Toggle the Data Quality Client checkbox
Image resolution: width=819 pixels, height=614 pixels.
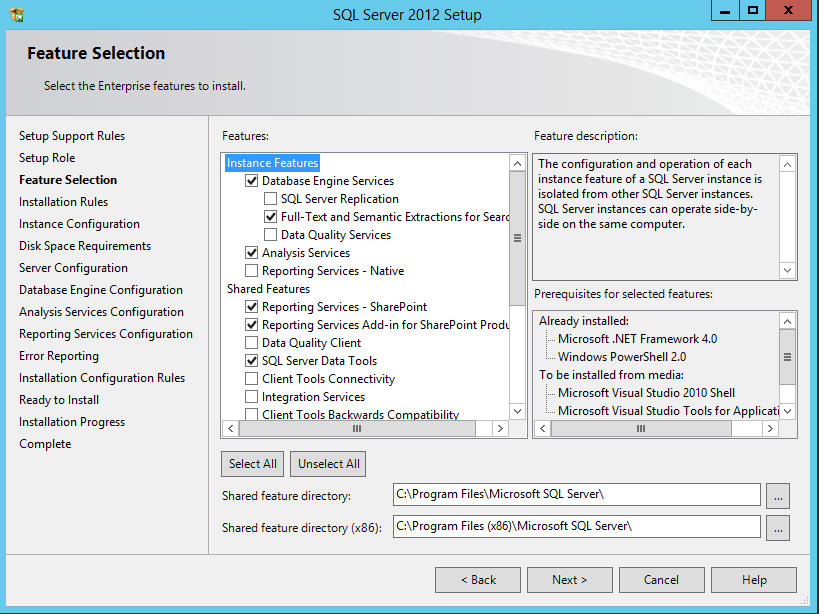click(252, 343)
